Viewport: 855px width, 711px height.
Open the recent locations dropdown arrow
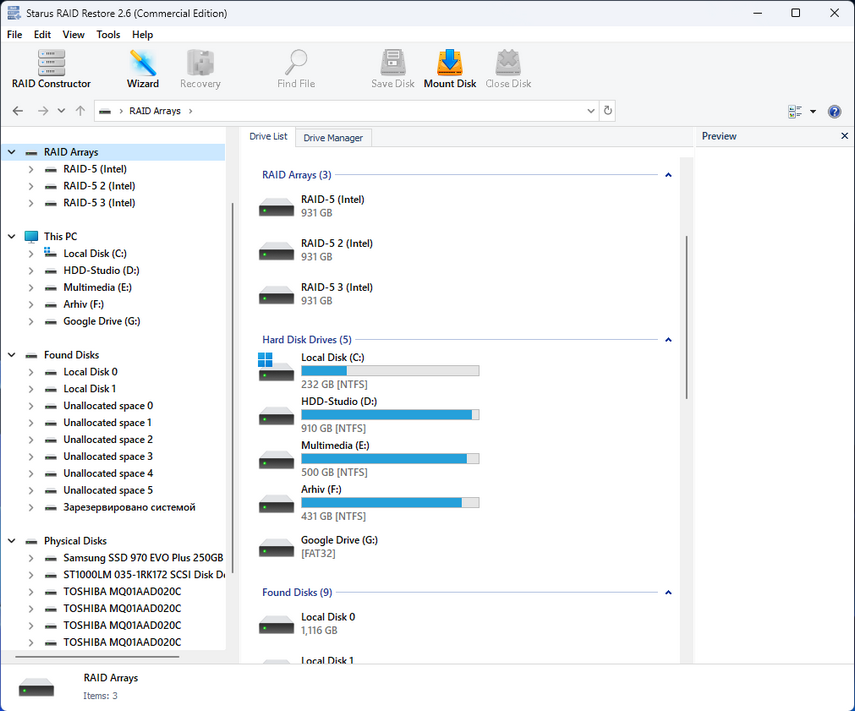61,111
